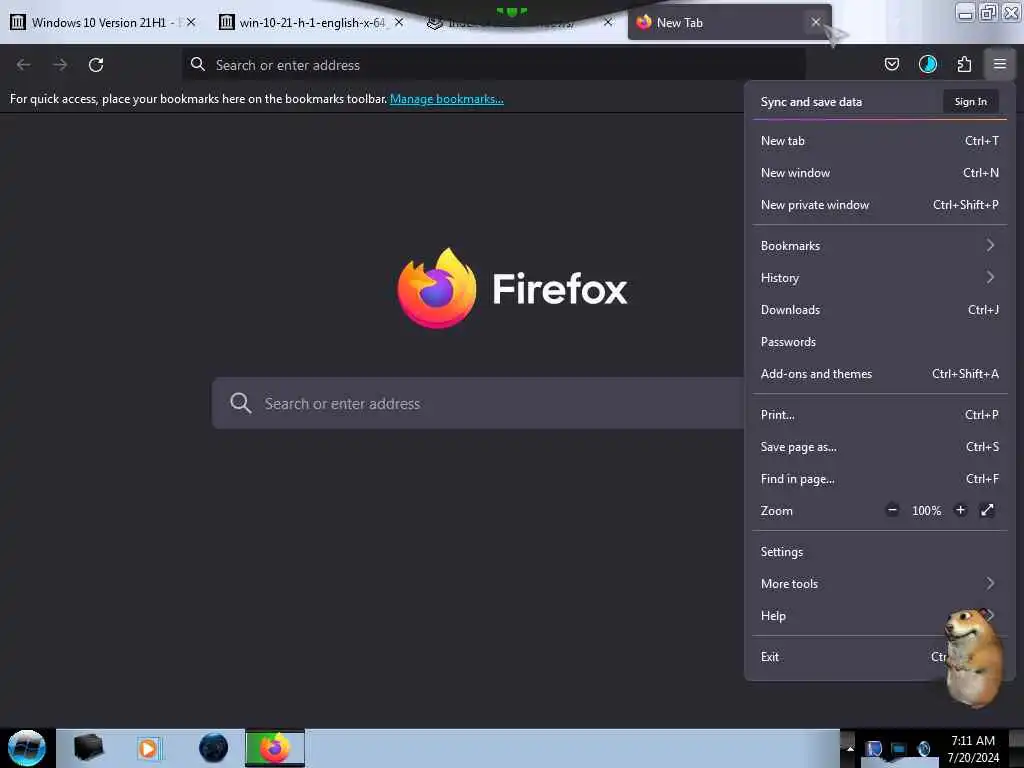Click the Sign In button
The width and height of the screenshot is (1024, 768).
970,101
